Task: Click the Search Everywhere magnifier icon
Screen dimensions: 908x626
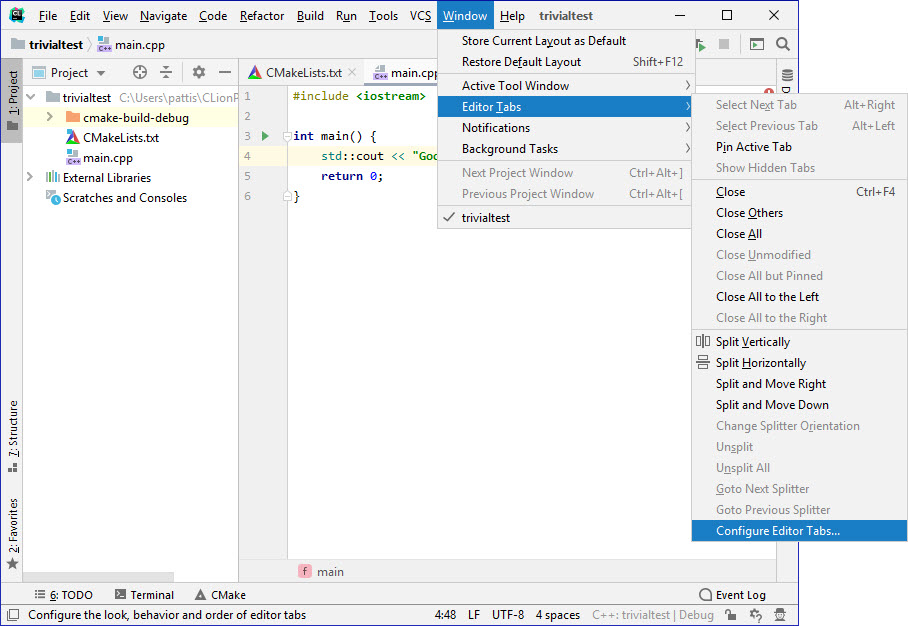Action: tap(783, 44)
